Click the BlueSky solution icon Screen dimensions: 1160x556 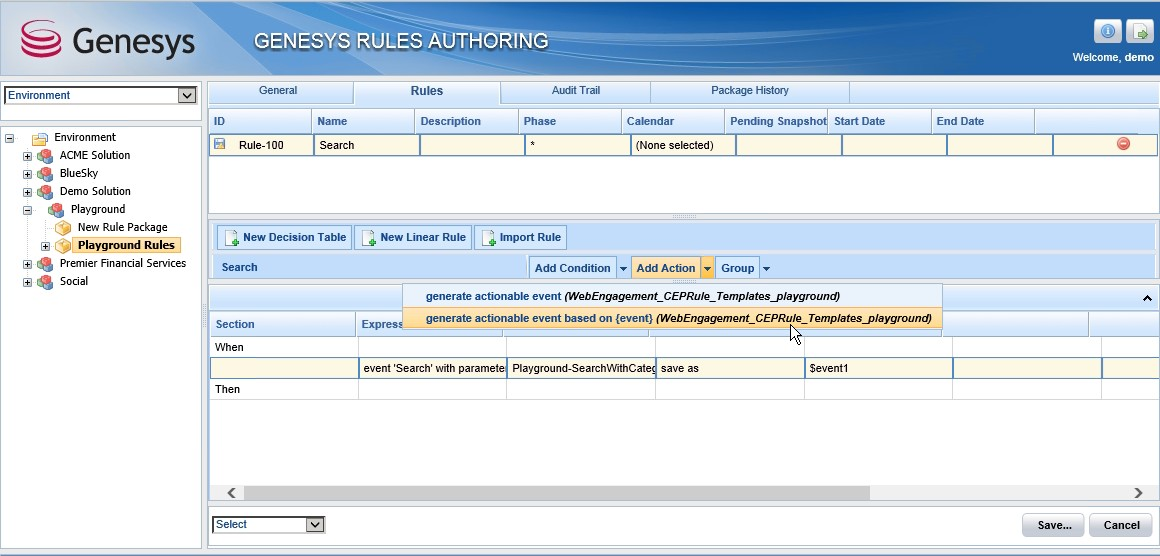click(45, 174)
